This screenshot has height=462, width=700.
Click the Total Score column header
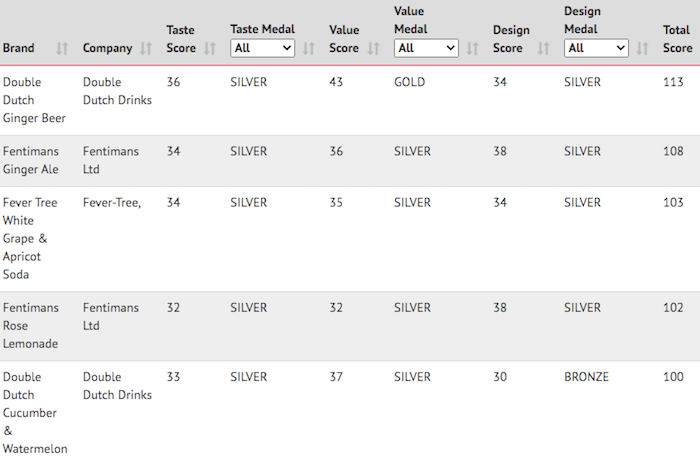tap(678, 39)
